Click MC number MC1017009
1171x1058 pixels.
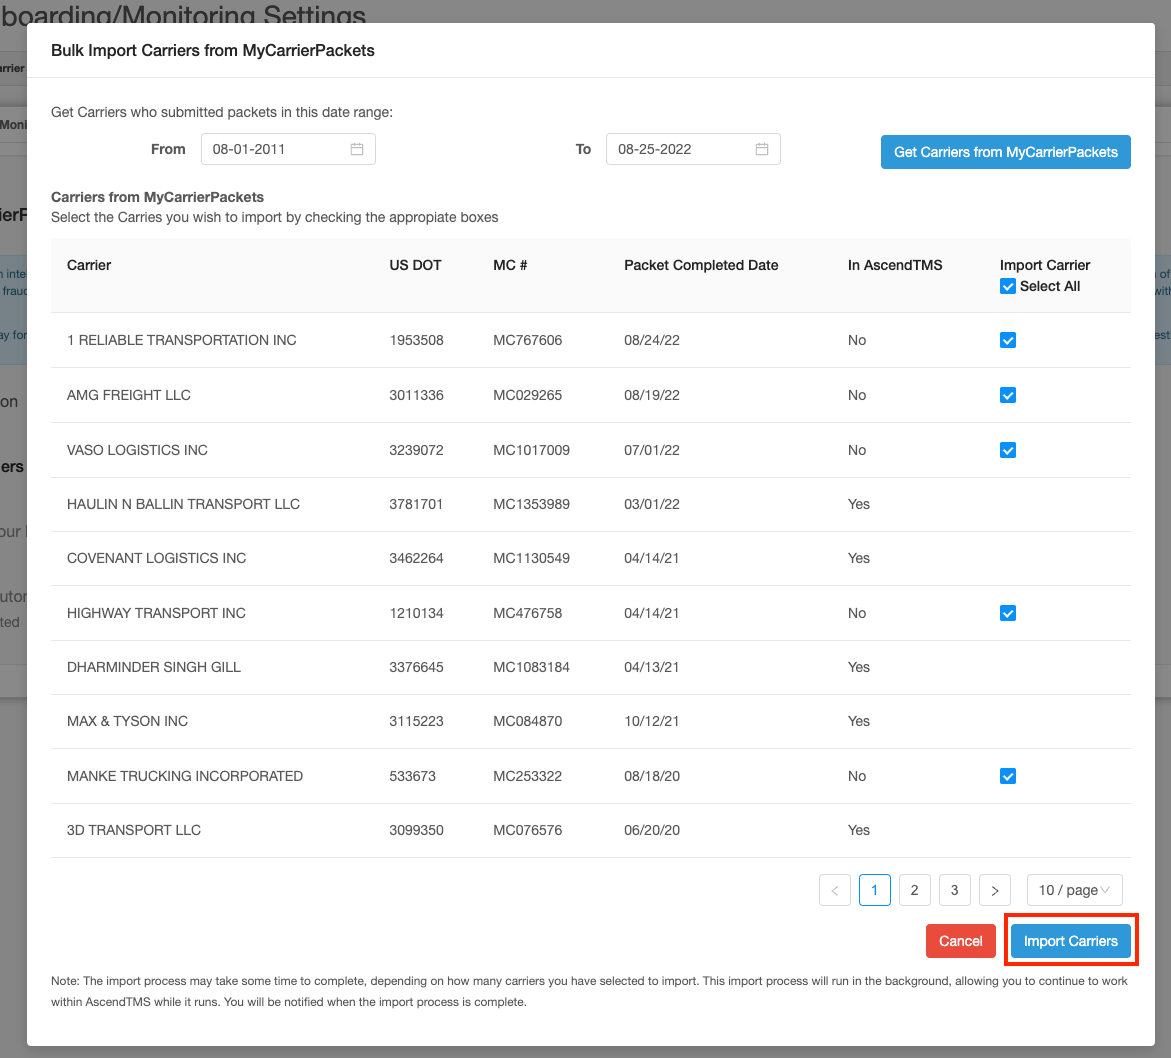tap(531, 450)
